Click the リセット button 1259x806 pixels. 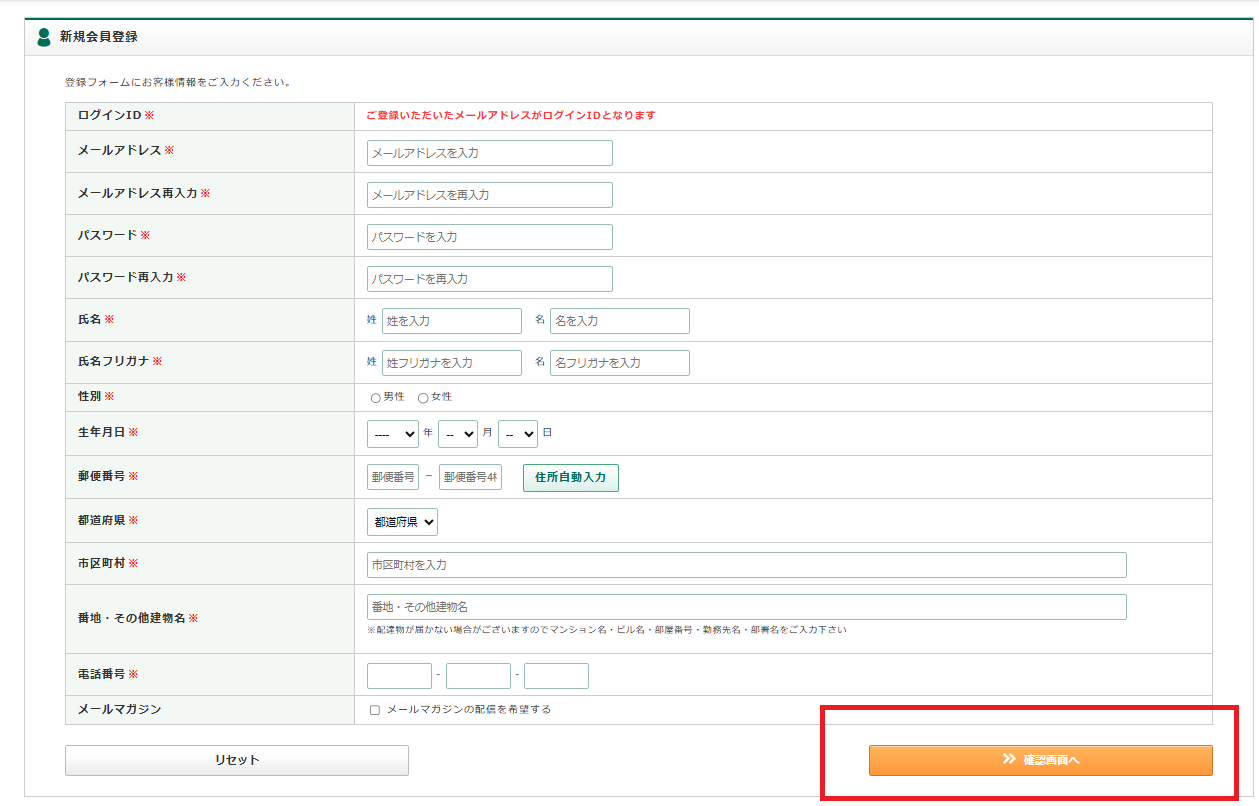[x=237, y=760]
